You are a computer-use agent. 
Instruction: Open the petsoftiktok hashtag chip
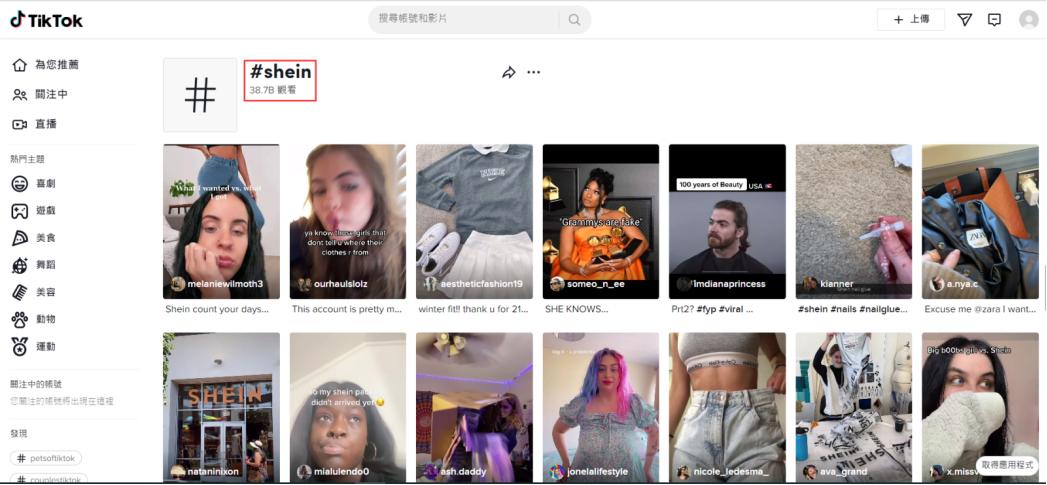pos(46,458)
